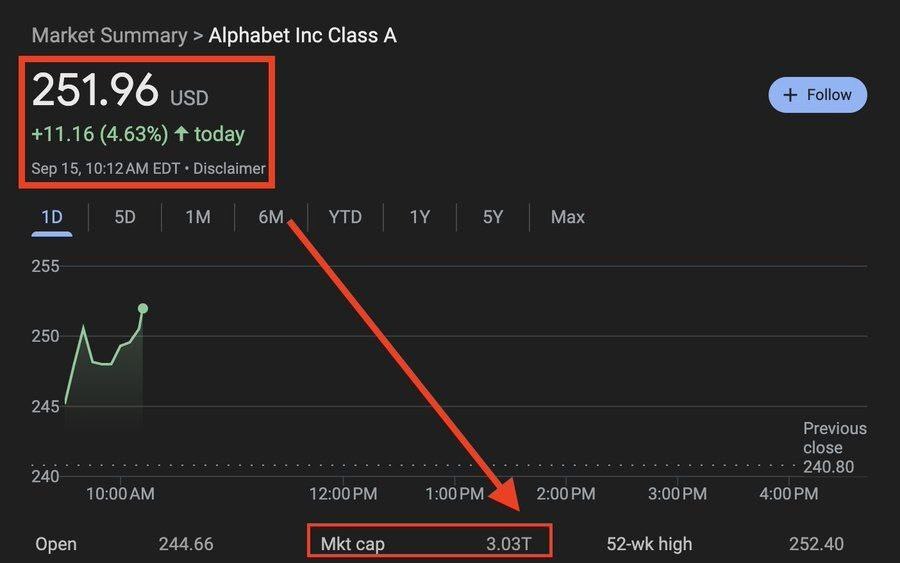Select the 1Y time range

coord(420,217)
